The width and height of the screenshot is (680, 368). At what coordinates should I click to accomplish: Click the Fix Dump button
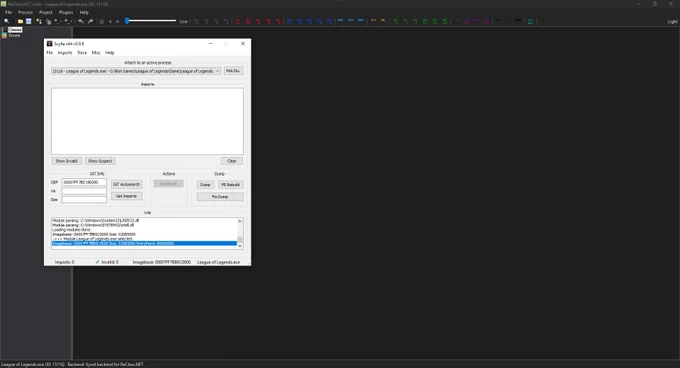(x=220, y=197)
